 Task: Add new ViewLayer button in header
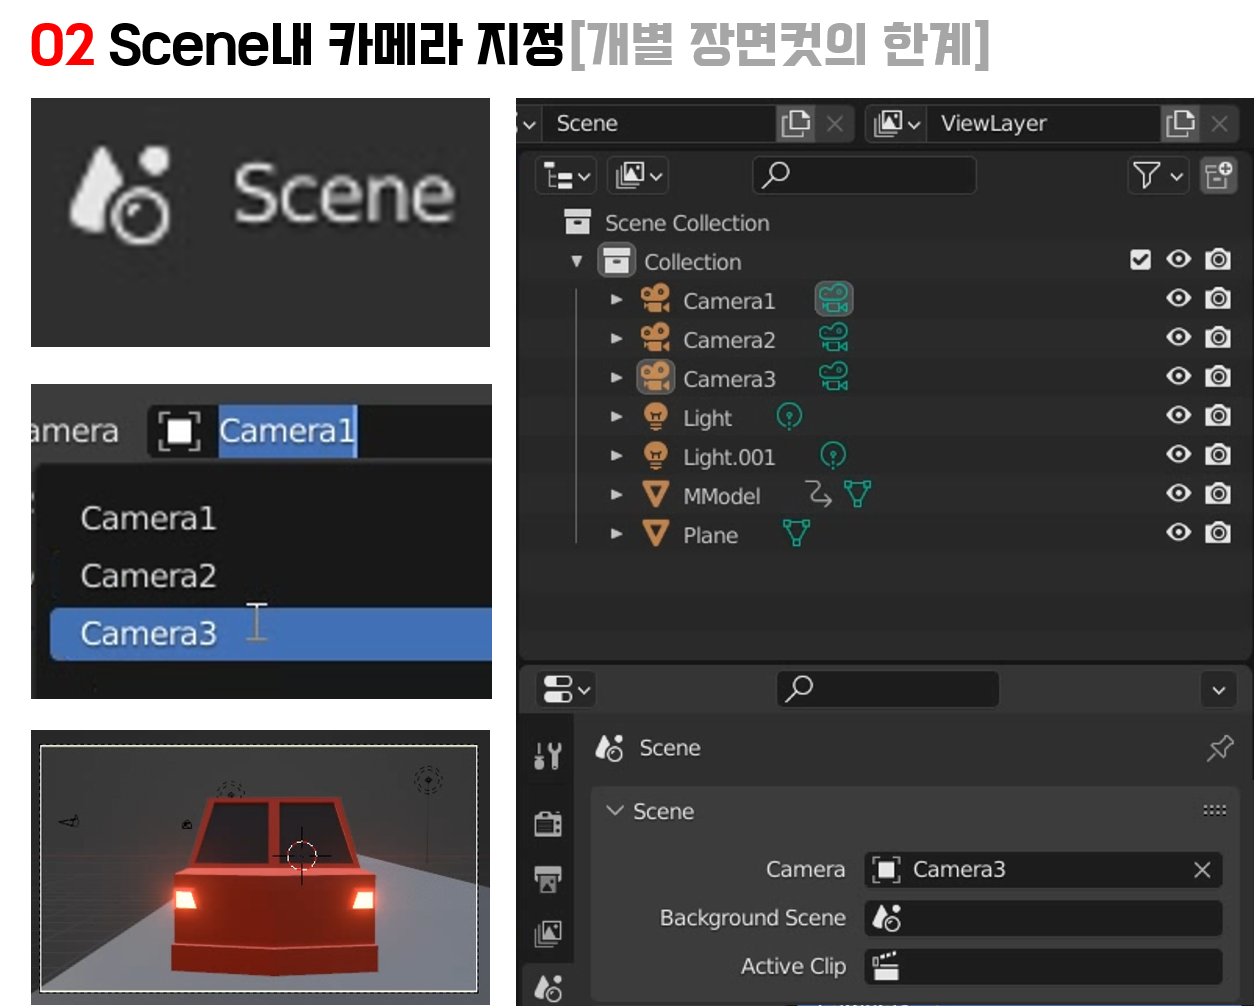click(x=1180, y=123)
